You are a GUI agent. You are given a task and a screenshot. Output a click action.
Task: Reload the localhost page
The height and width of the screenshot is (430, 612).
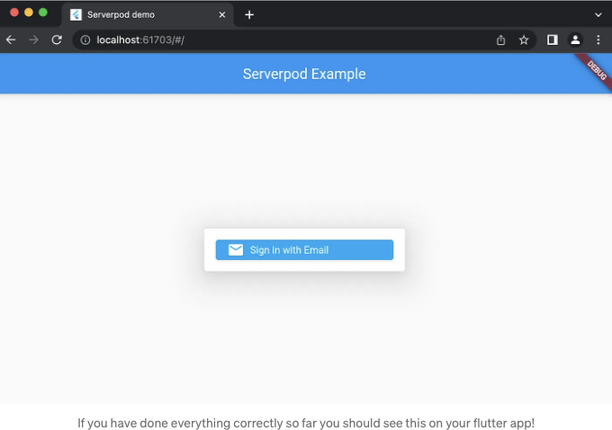click(x=57, y=40)
